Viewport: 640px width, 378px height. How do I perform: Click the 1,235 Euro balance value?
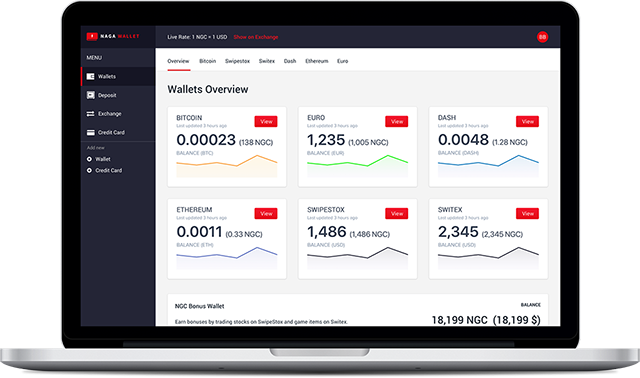[326, 140]
